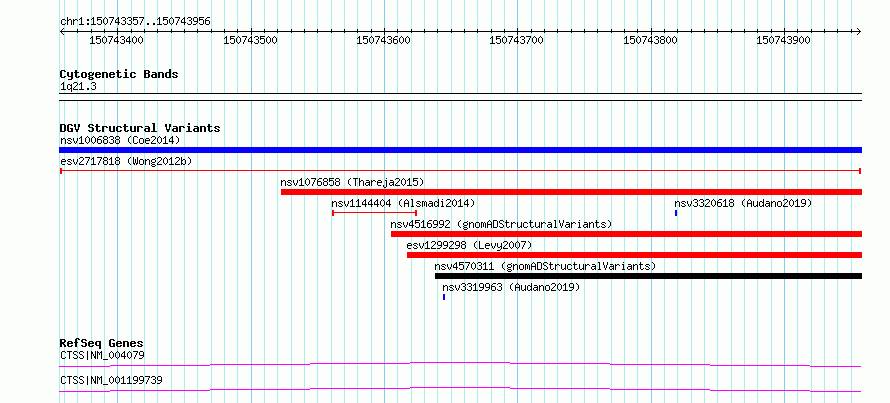Image resolution: width=890 pixels, height=403 pixels.
Task: Click the red nsv4516992 gnomAD variant bar
Action: [626, 234]
